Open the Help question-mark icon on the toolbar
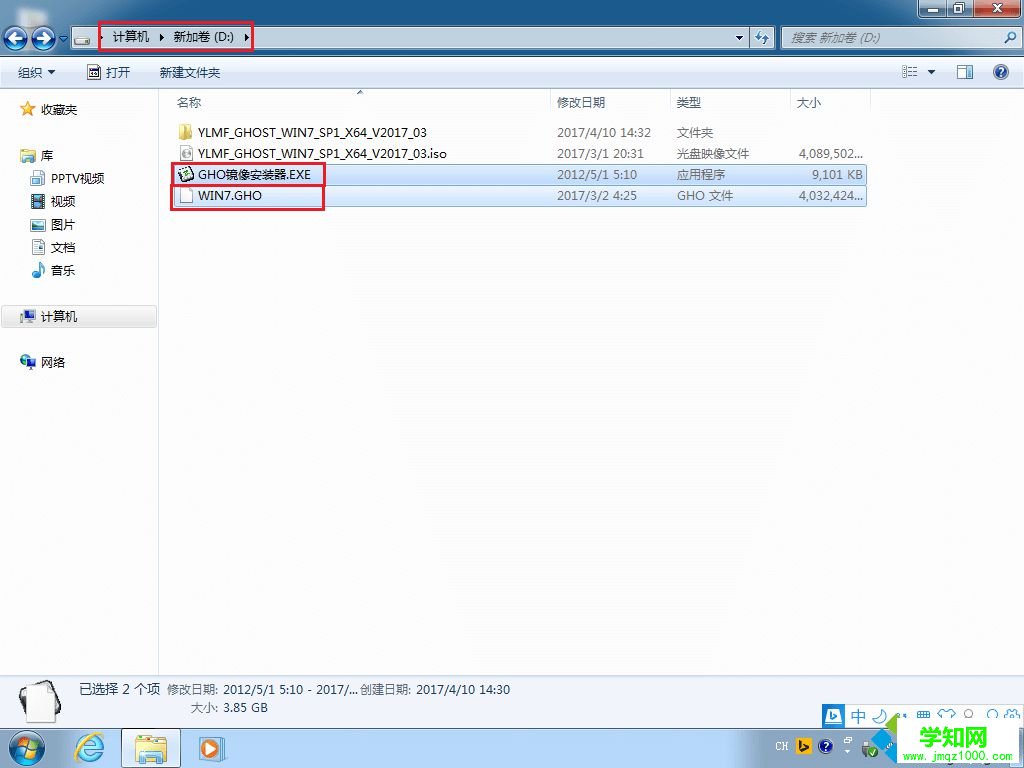Viewport: 1024px width, 768px height. pyautogui.click(x=1003, y=72)
